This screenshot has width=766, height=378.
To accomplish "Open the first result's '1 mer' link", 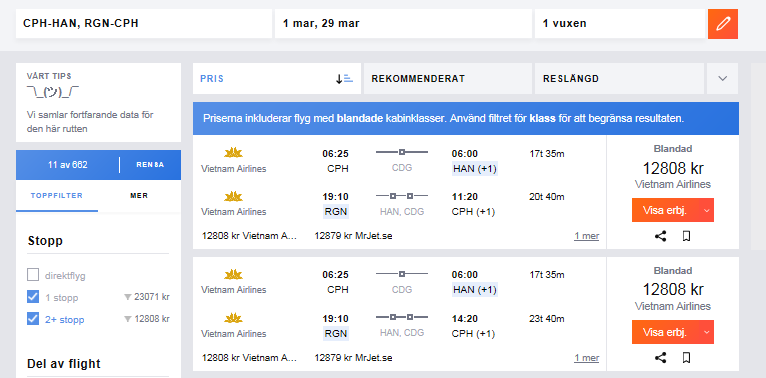I will [x=586, y=236].
